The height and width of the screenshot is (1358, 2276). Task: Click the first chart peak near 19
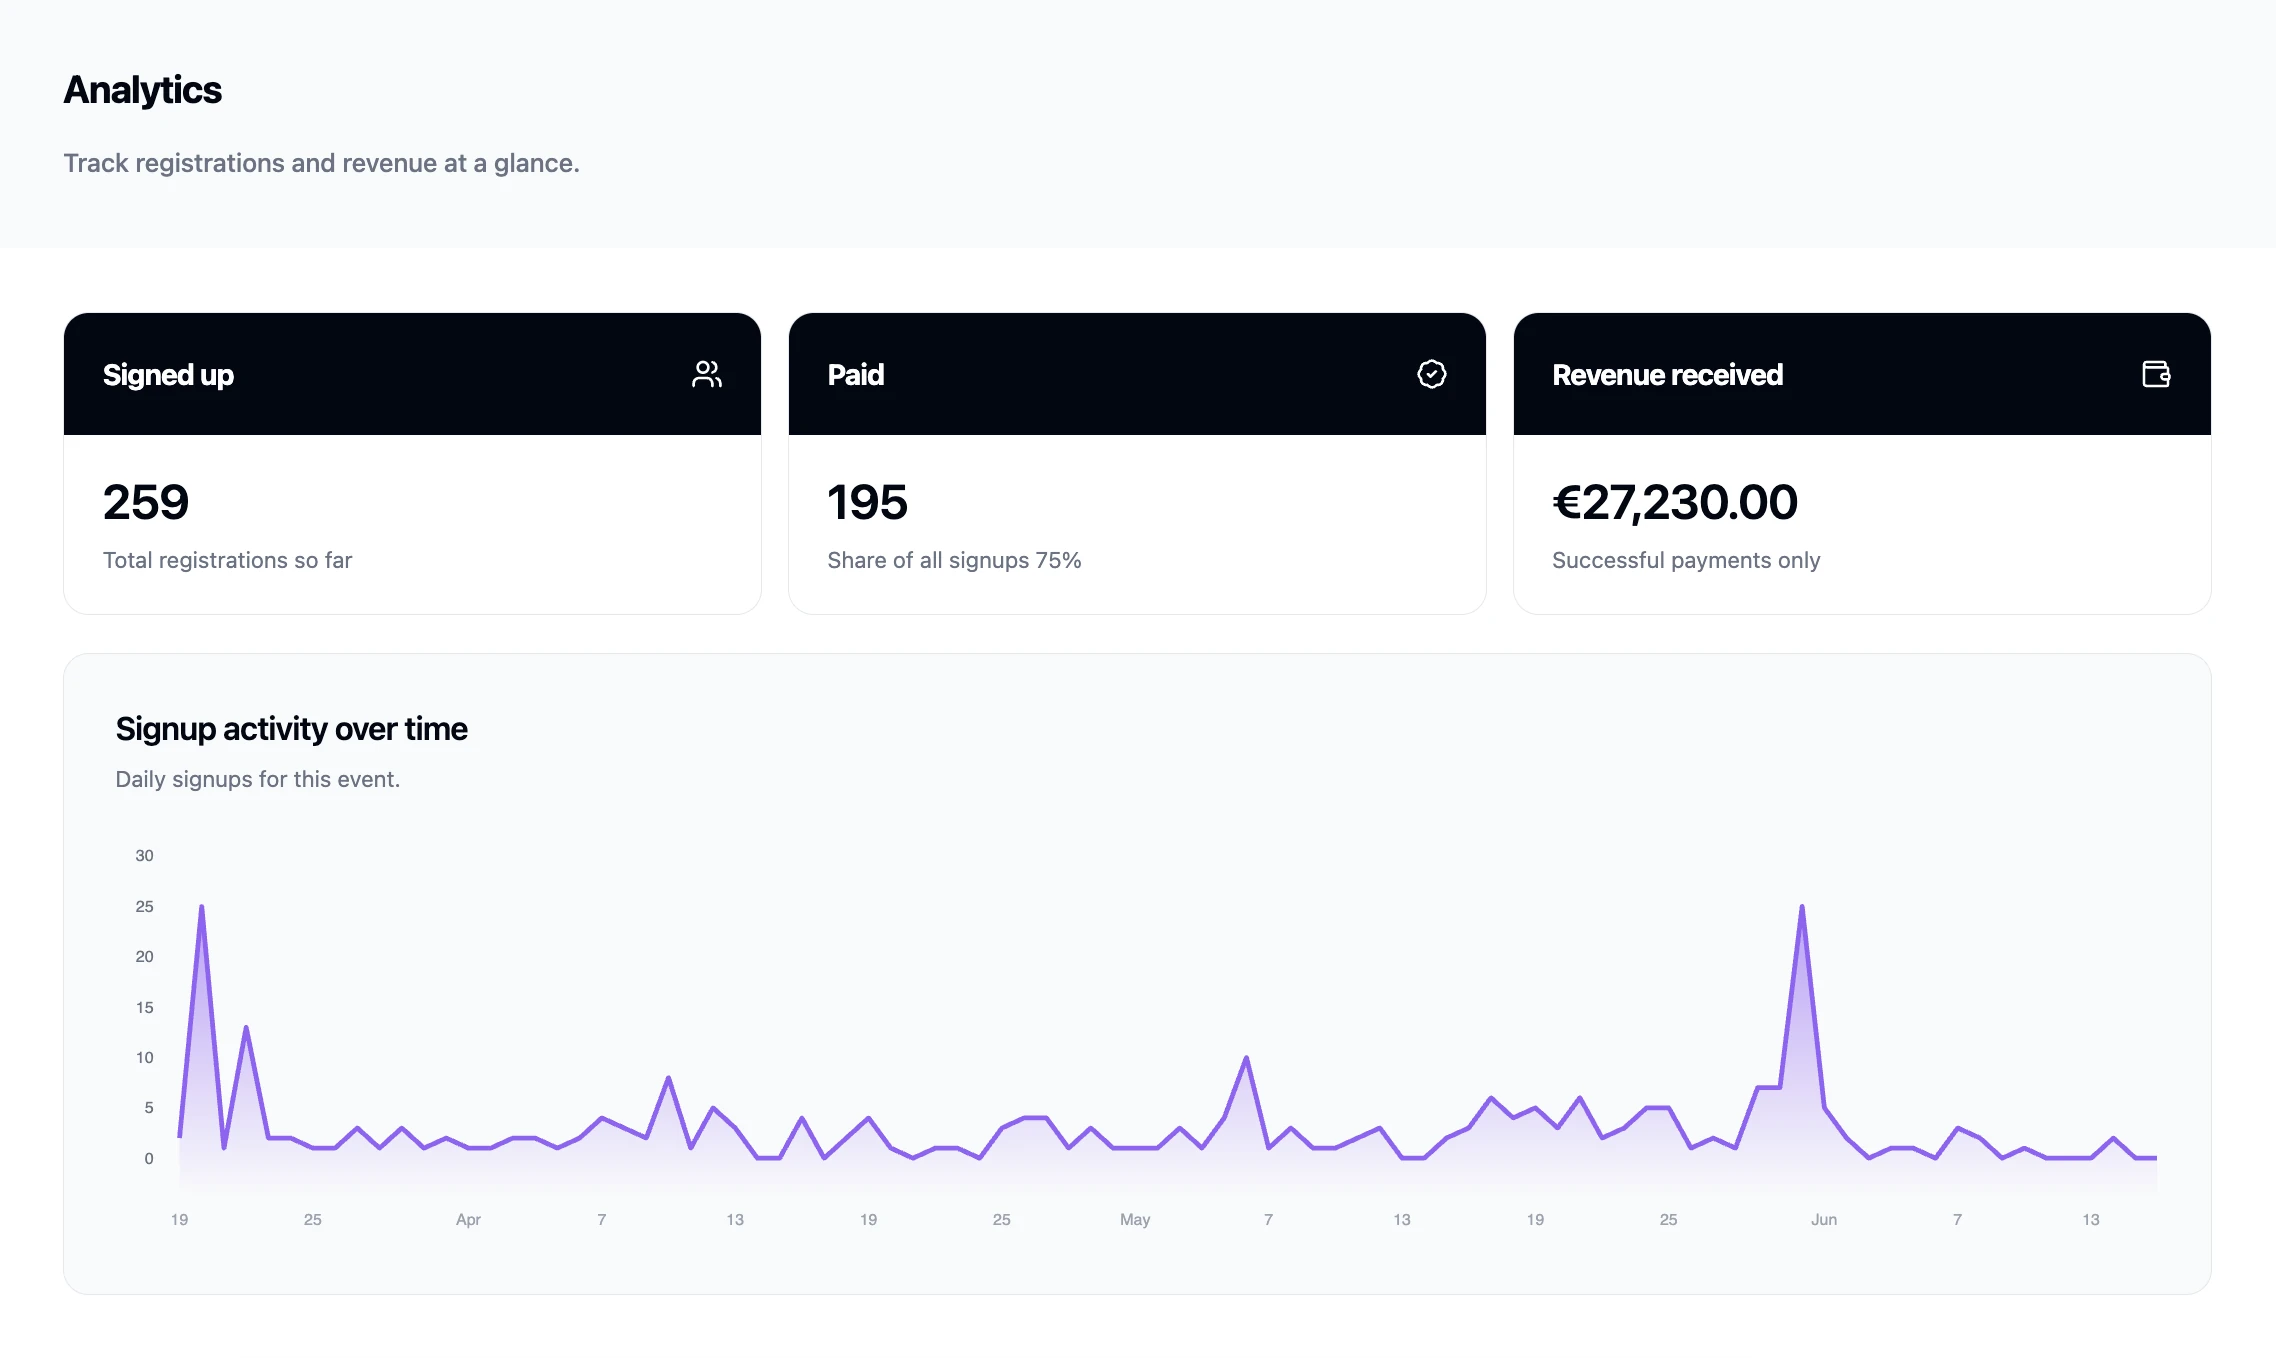click(x=202, y=907)
